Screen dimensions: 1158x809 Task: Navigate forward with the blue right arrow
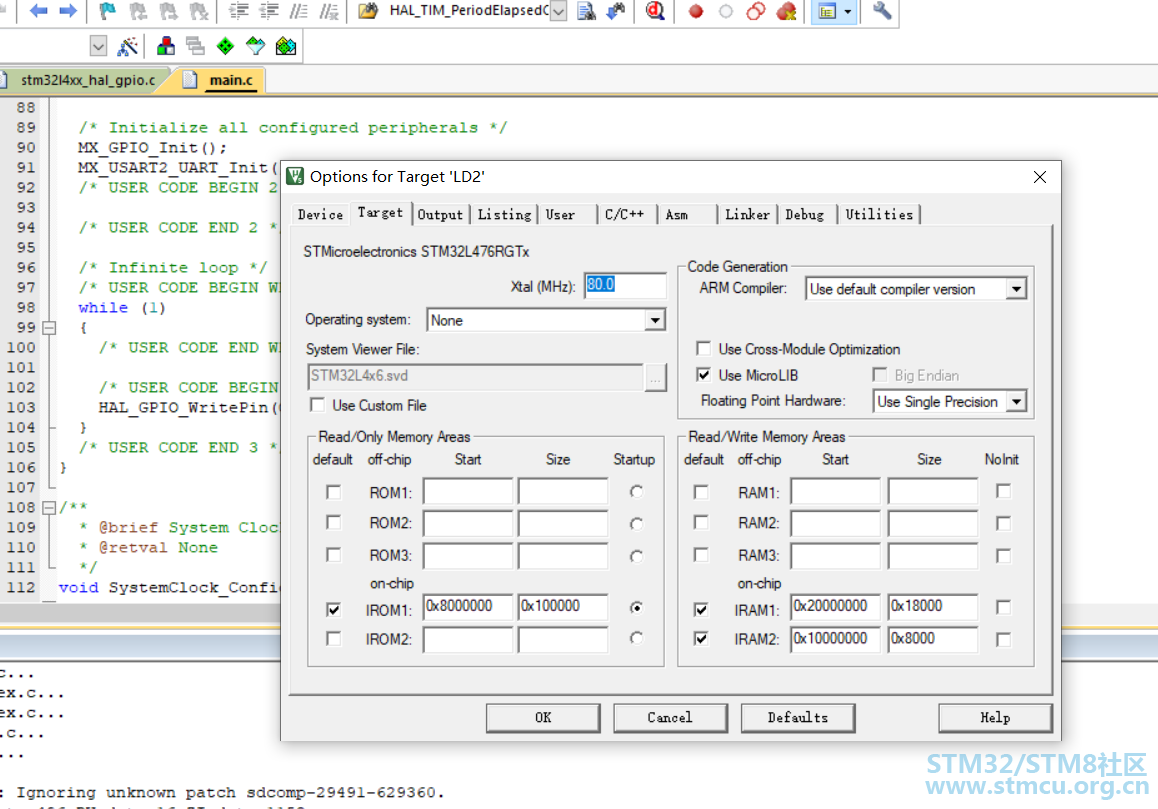tap(68, 11)
